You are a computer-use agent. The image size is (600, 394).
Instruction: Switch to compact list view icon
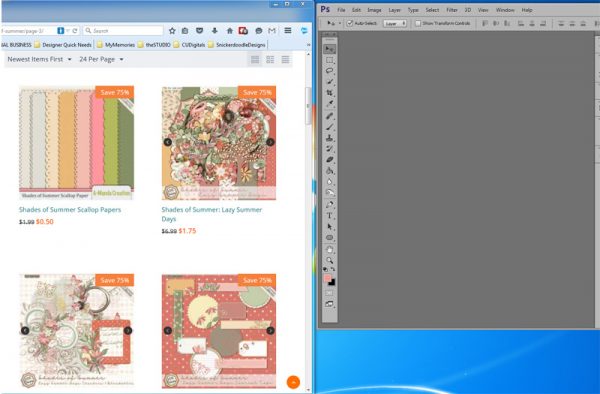pos(285,60)
